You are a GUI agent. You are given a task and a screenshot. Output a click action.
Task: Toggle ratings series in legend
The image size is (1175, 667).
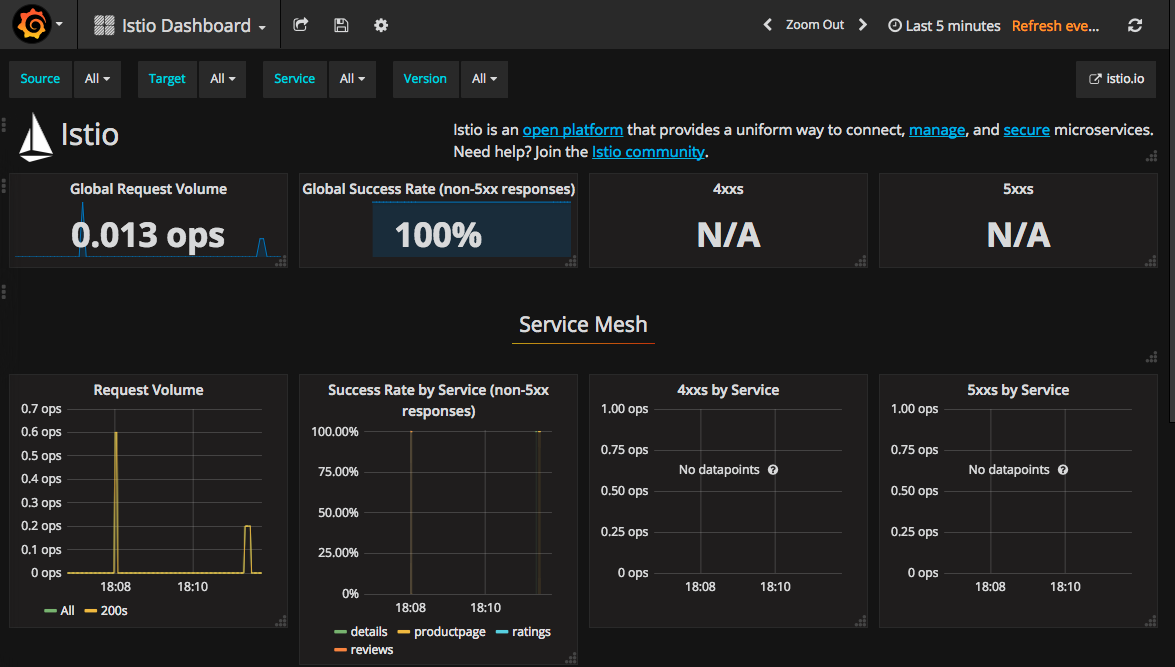531,632
